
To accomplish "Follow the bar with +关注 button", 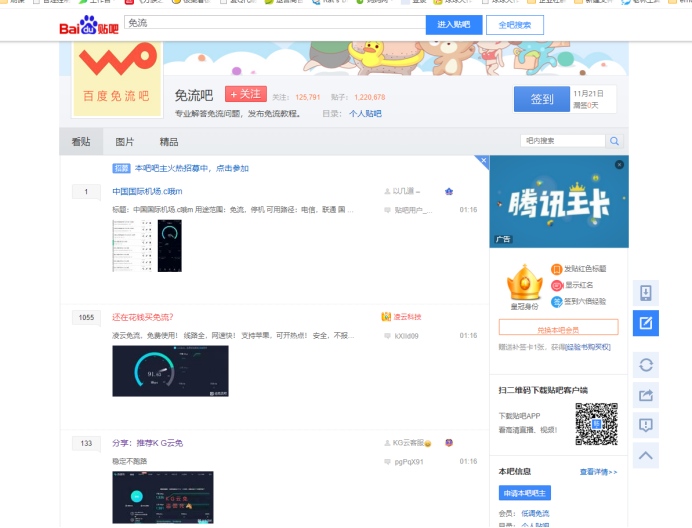I will (x=245, y=94).
